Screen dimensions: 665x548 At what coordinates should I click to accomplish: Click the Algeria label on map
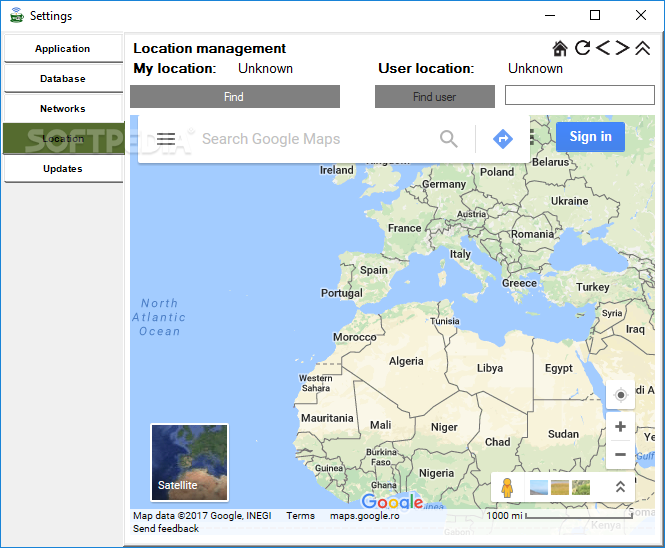click(x=406, y=361)
